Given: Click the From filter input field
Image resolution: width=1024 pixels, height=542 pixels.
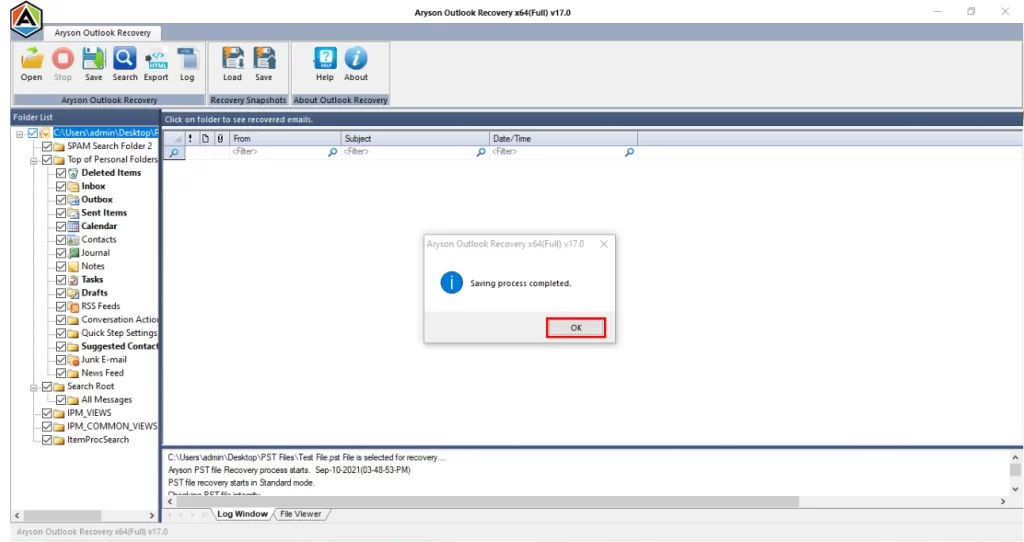Looking at the screenshot, I should [x=278, y=152].
